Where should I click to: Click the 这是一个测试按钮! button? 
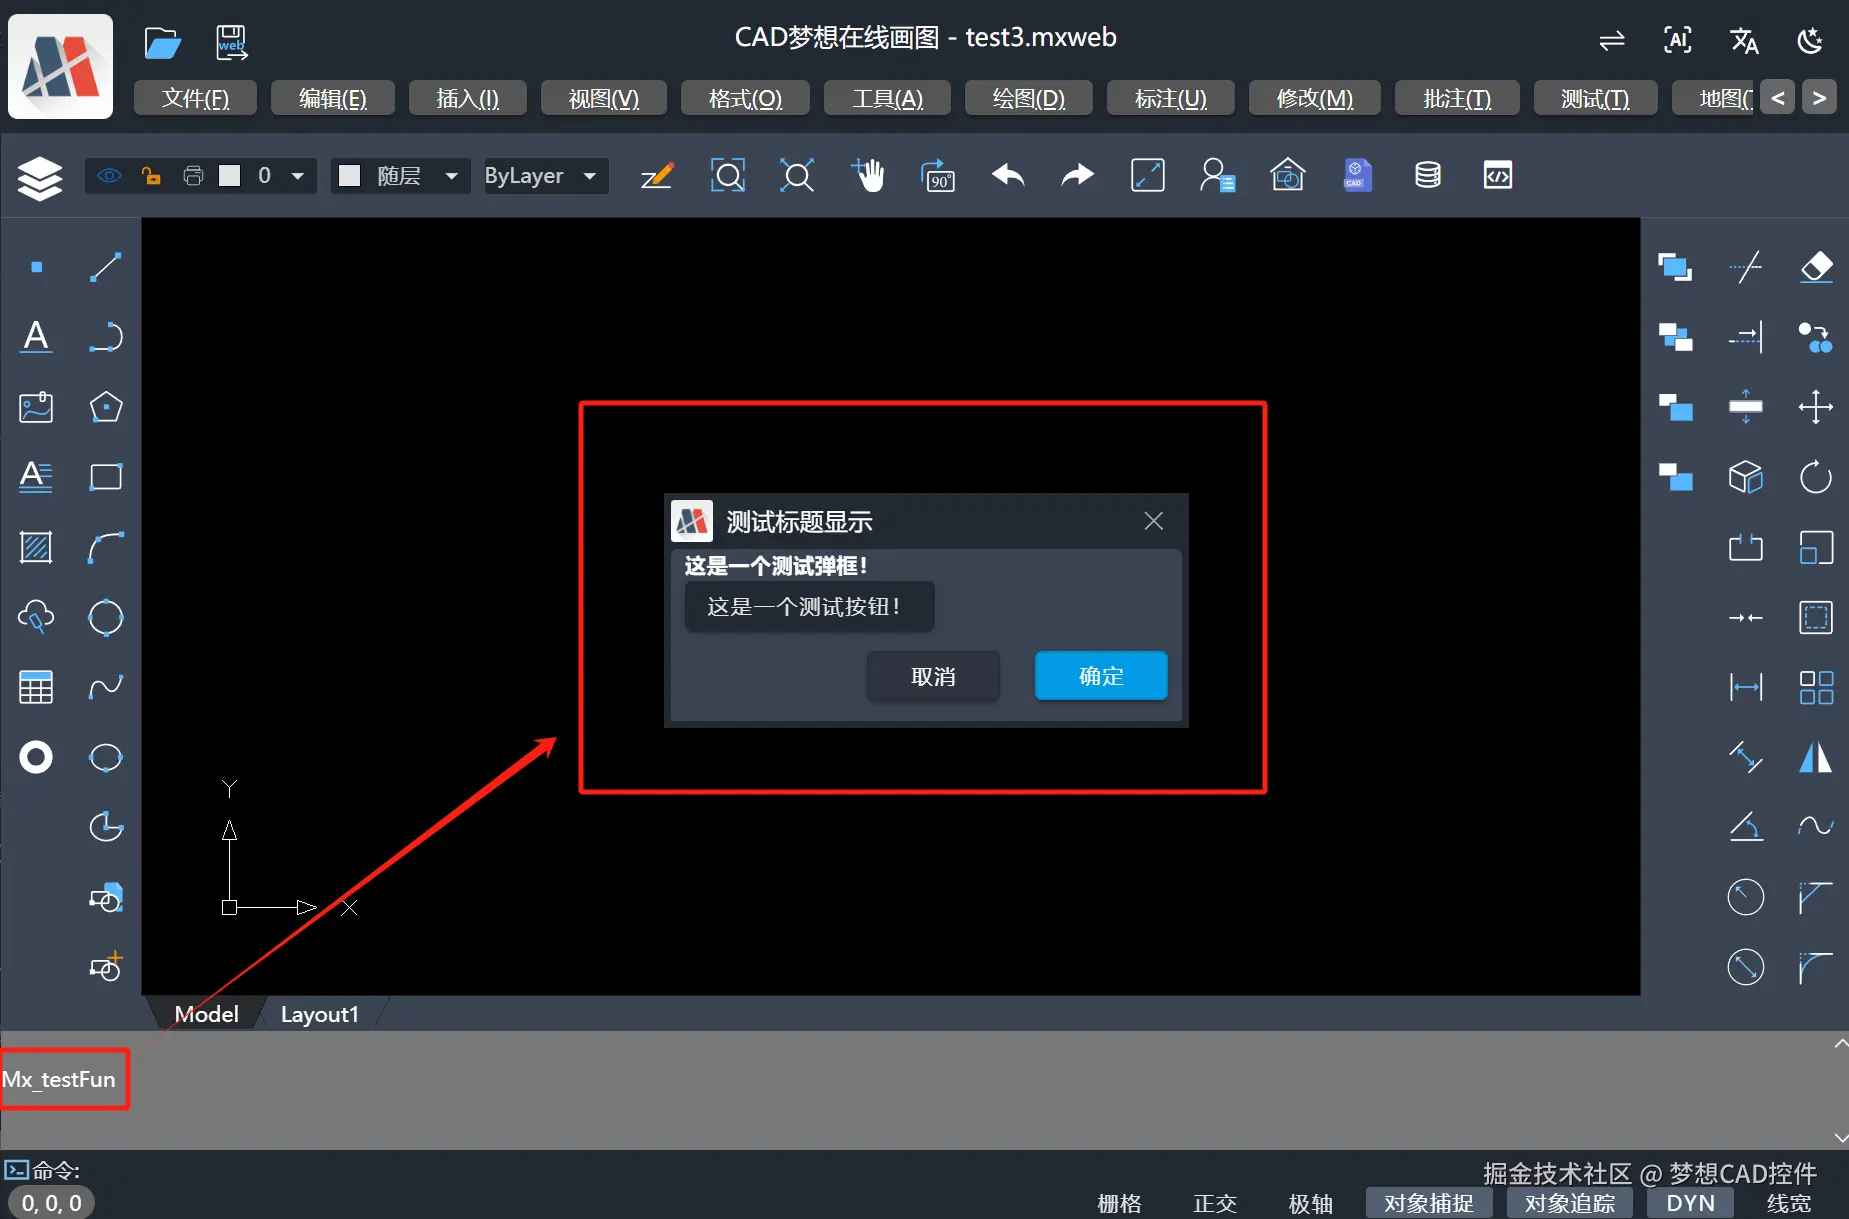click(x=809, y=606)
